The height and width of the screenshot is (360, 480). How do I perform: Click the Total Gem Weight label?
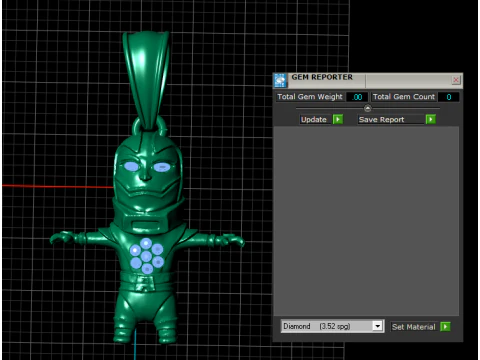point(310,97)
